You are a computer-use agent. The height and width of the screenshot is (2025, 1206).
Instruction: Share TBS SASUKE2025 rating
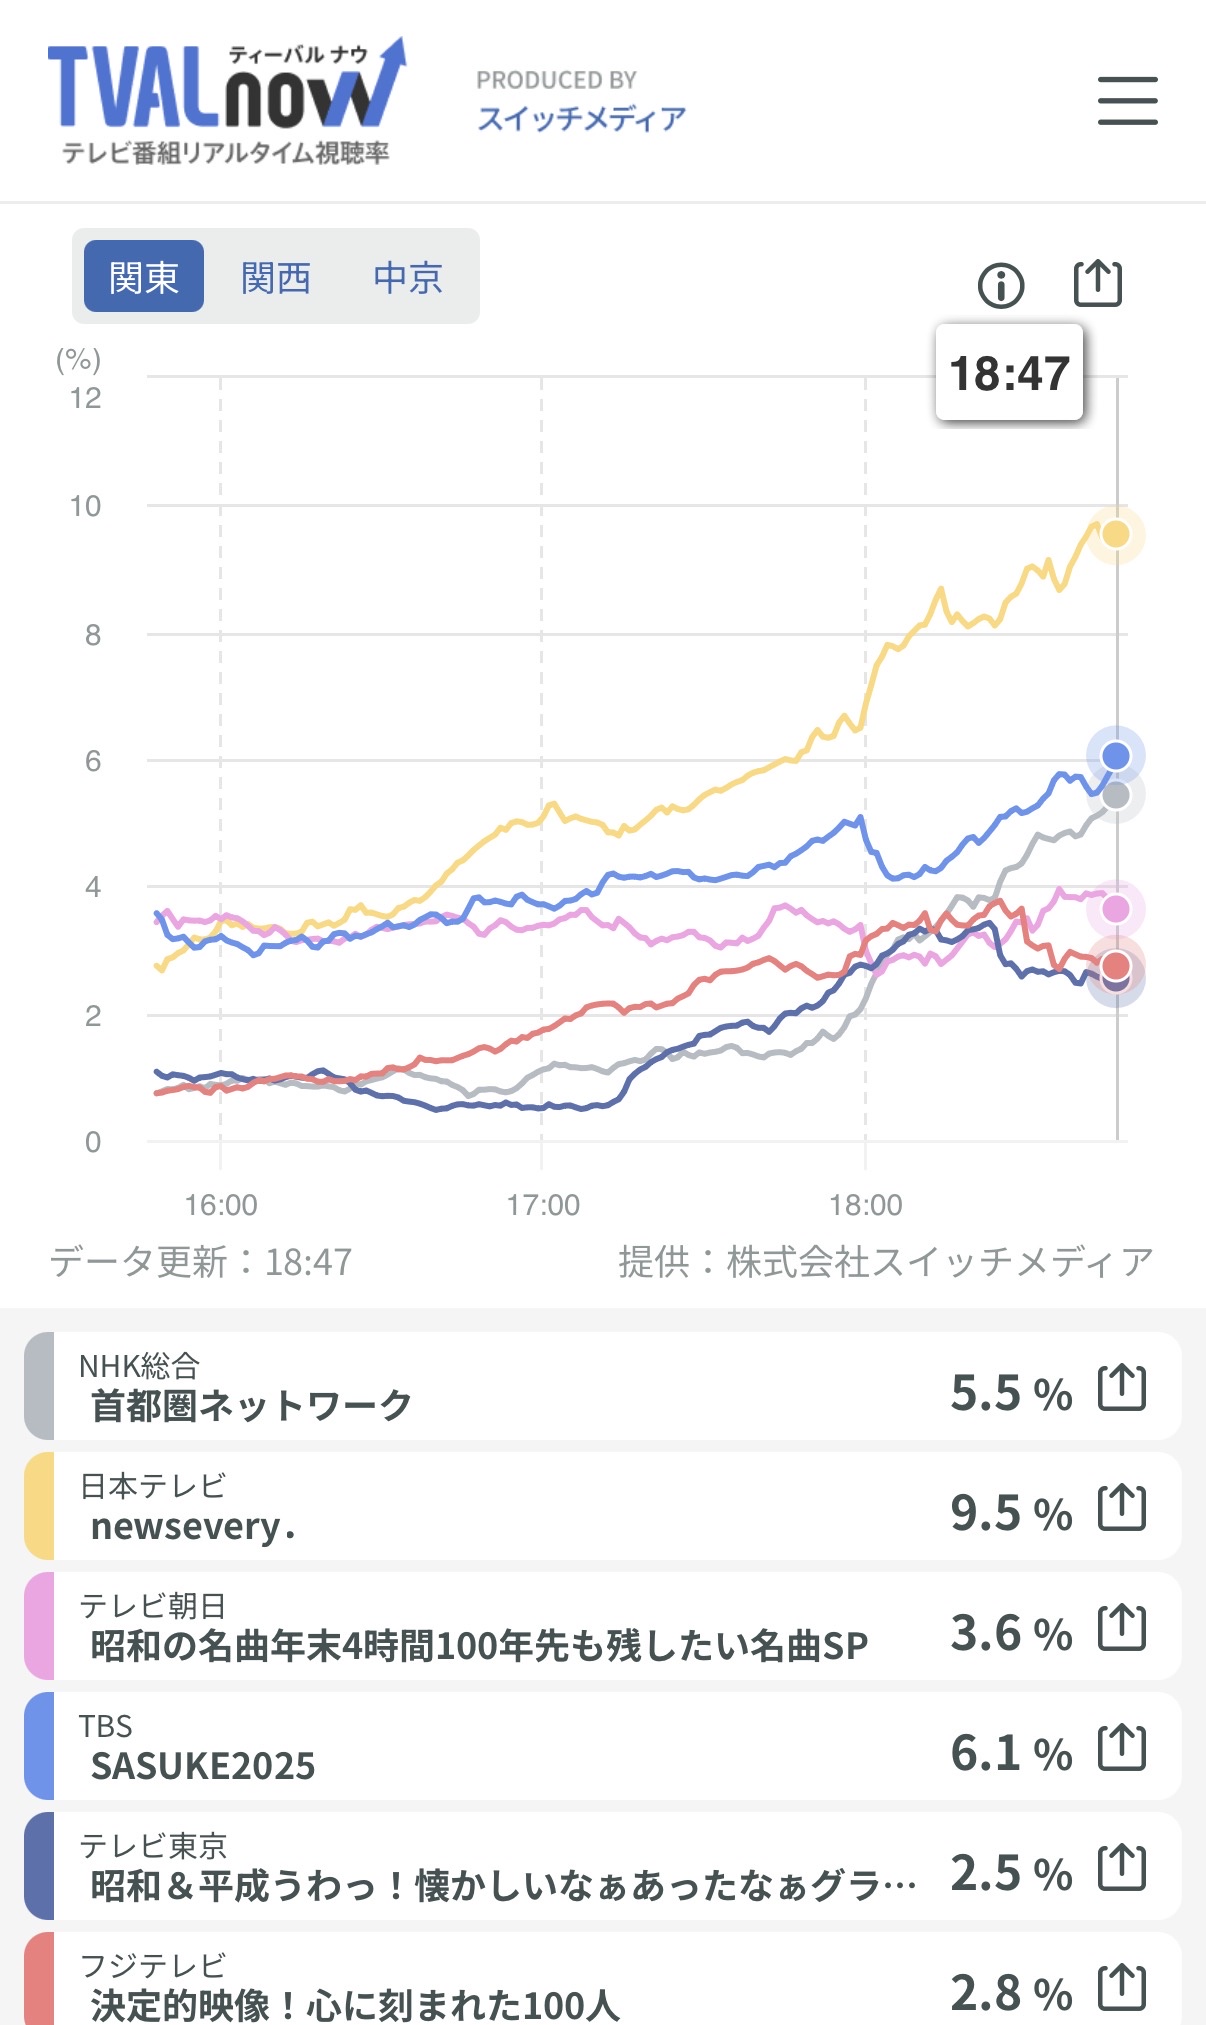point(1121,1748)
